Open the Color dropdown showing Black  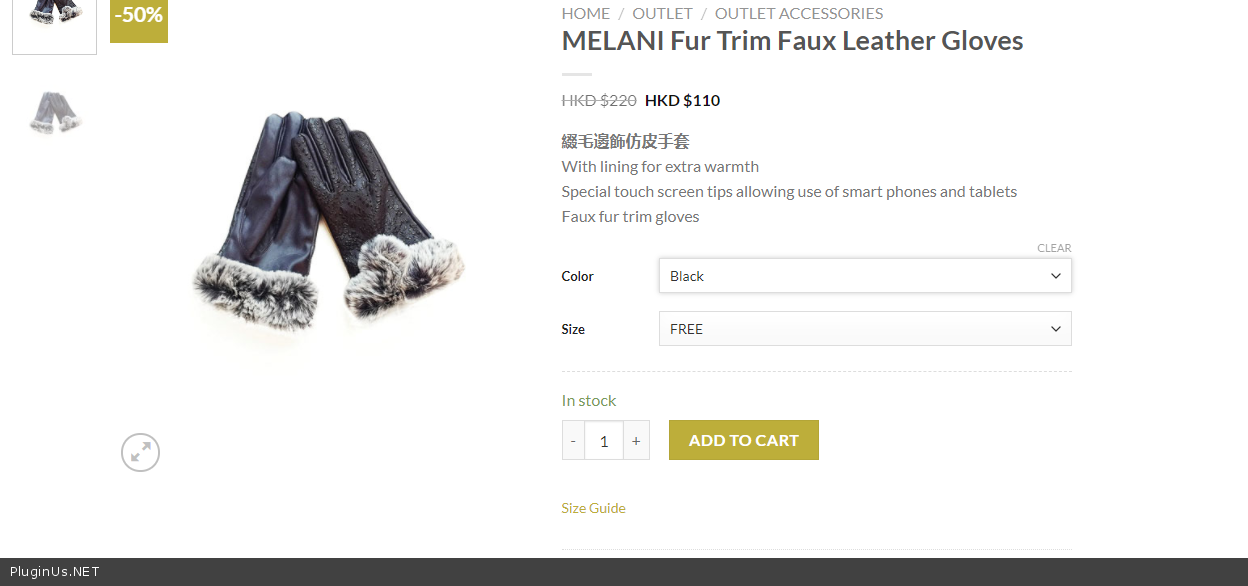pos(865,276)
